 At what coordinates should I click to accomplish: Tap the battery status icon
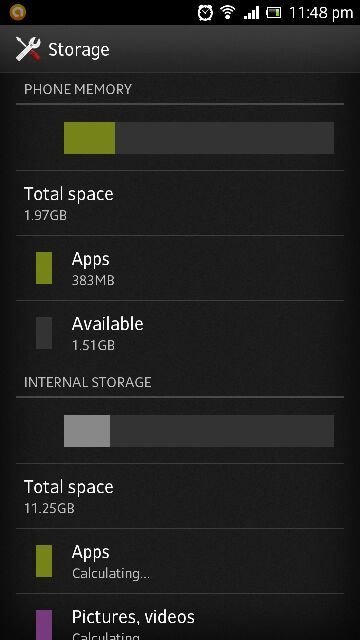274,13
